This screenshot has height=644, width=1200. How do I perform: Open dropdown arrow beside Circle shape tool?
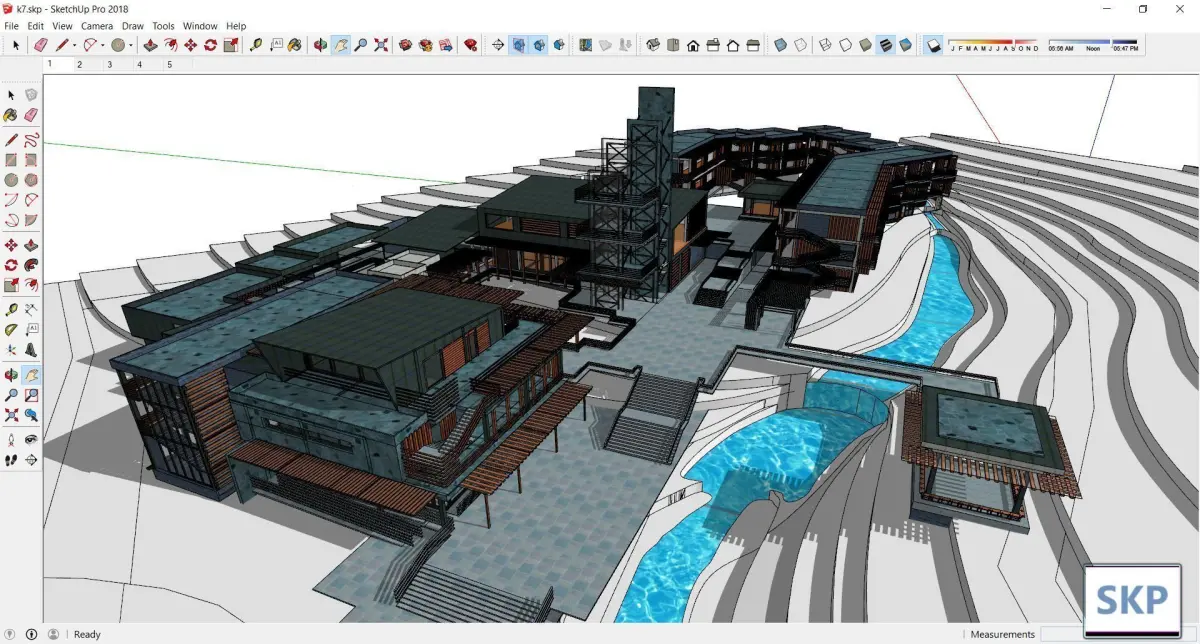pos(131,46)
